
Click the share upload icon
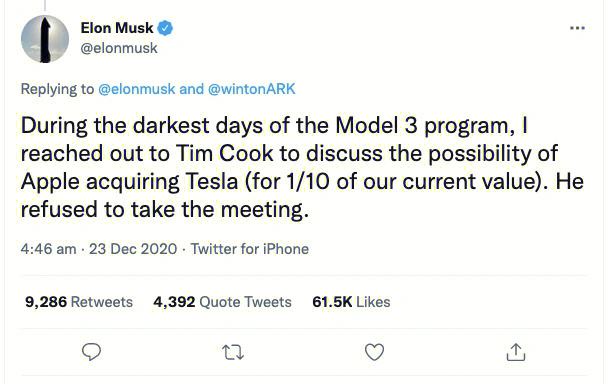click(x=516, y=352)
